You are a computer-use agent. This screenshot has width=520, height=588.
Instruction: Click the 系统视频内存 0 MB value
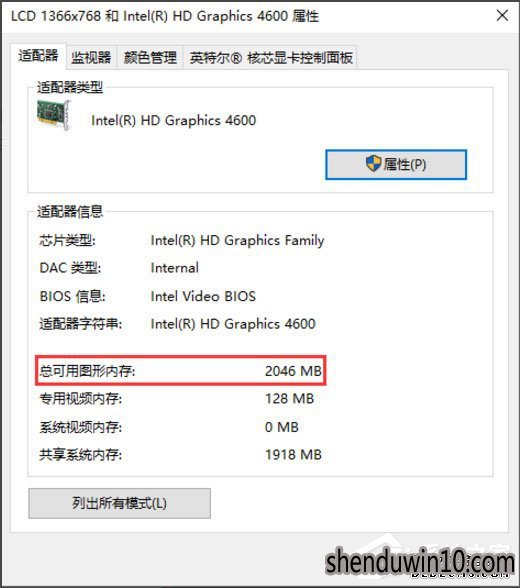282,427
